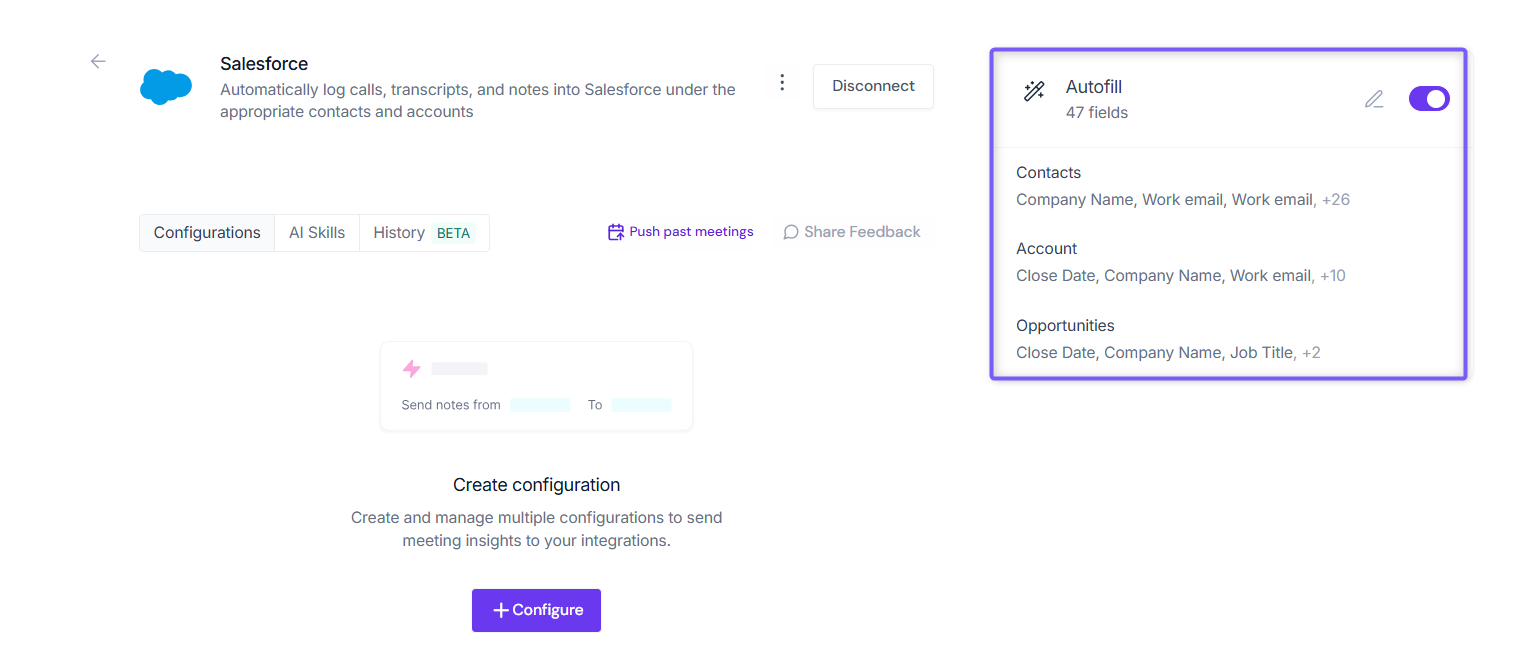Viewport: 1532px width, 672px height.
Task: Go back using the left arrow
Action: [x=98, y=61]
